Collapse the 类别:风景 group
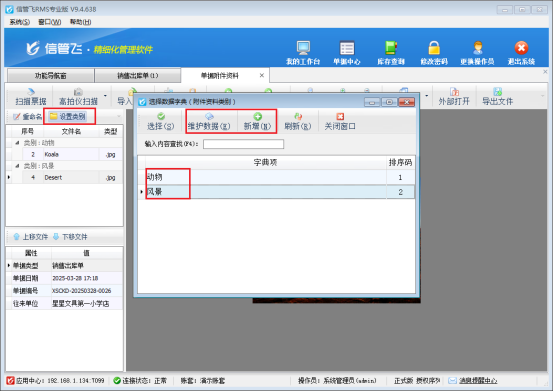The height and width of the screenshot is (392, 553). 17,166
